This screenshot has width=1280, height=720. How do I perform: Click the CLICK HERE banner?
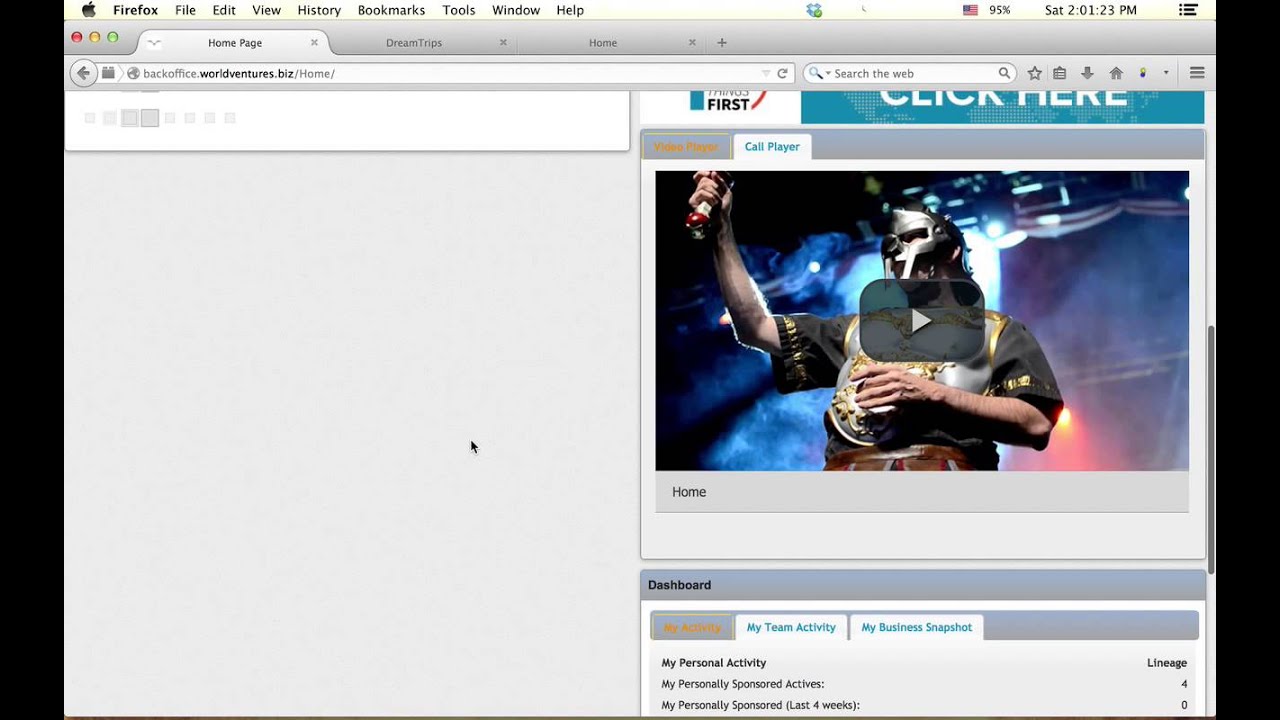[x=1002, y=107]
